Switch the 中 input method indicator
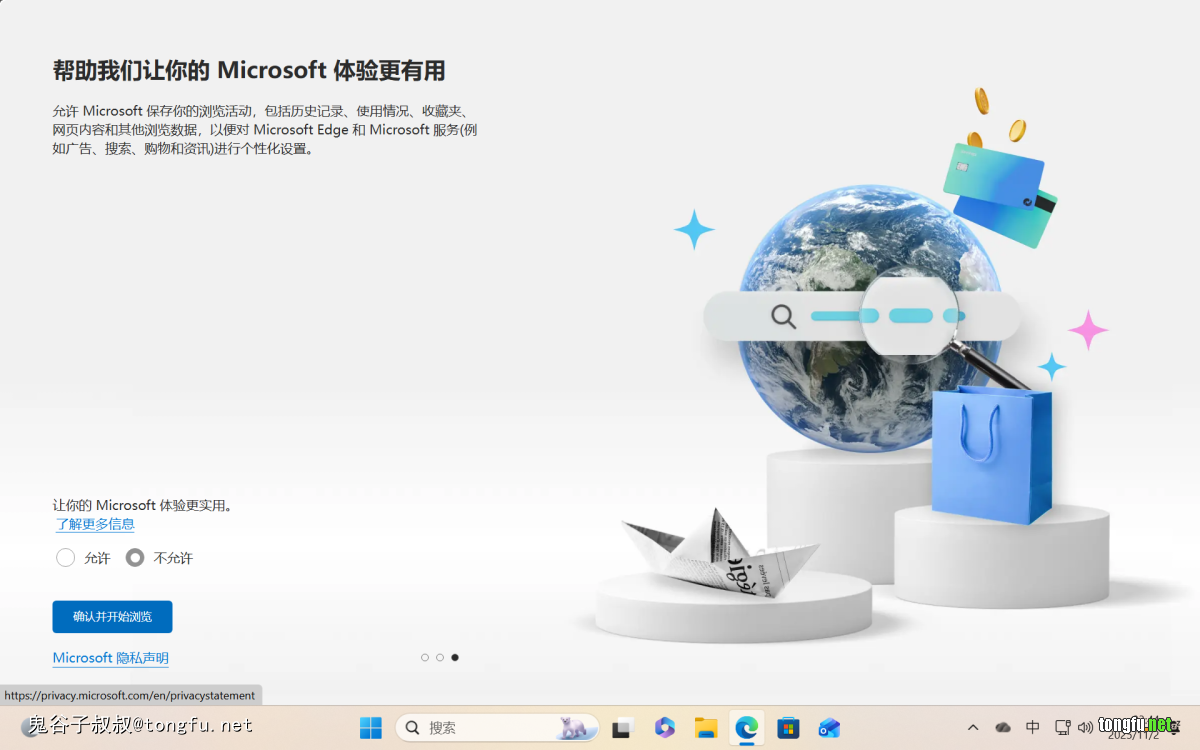Viewport: 1200px width, 750px height. click(1033, 728)
